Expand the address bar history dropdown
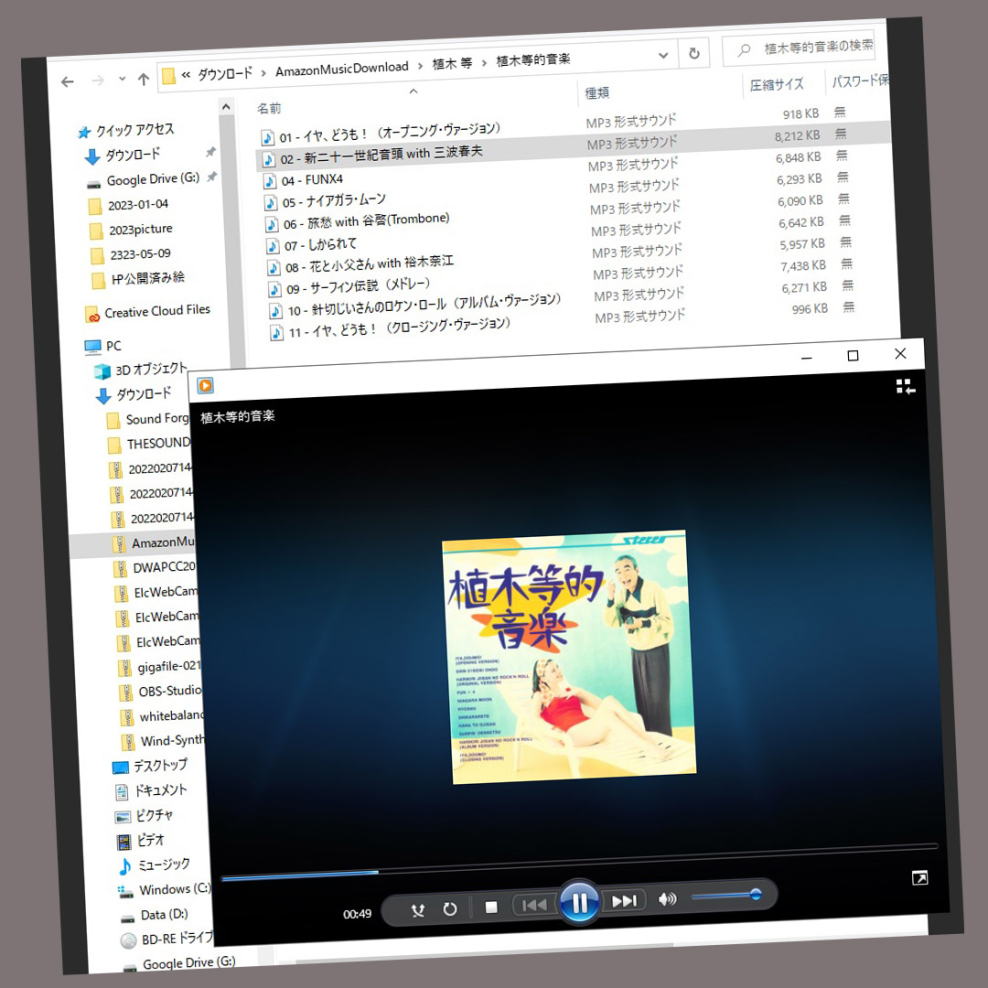This screenshot has height=988, width=988. [x=663, y=55]
